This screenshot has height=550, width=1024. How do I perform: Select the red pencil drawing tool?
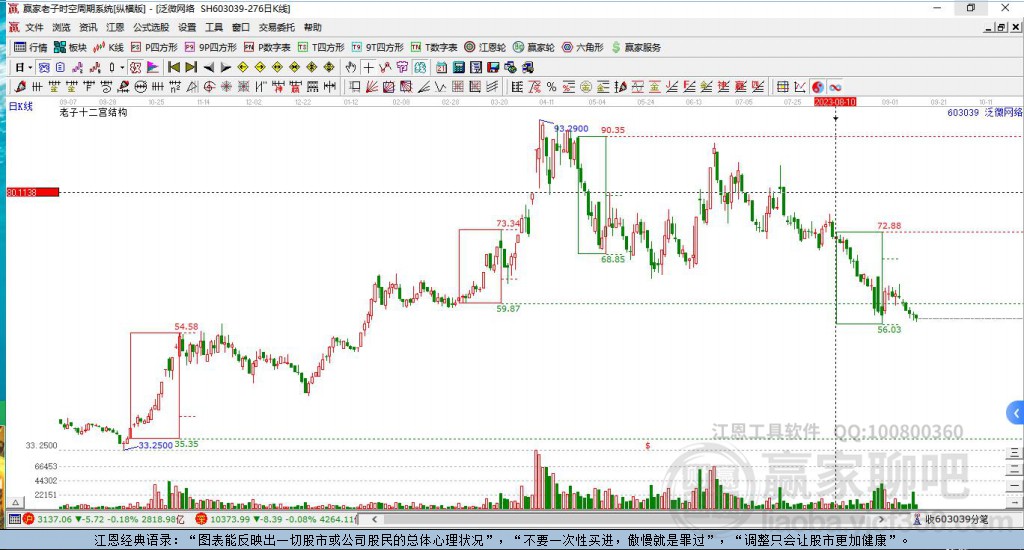pos(20,86)
